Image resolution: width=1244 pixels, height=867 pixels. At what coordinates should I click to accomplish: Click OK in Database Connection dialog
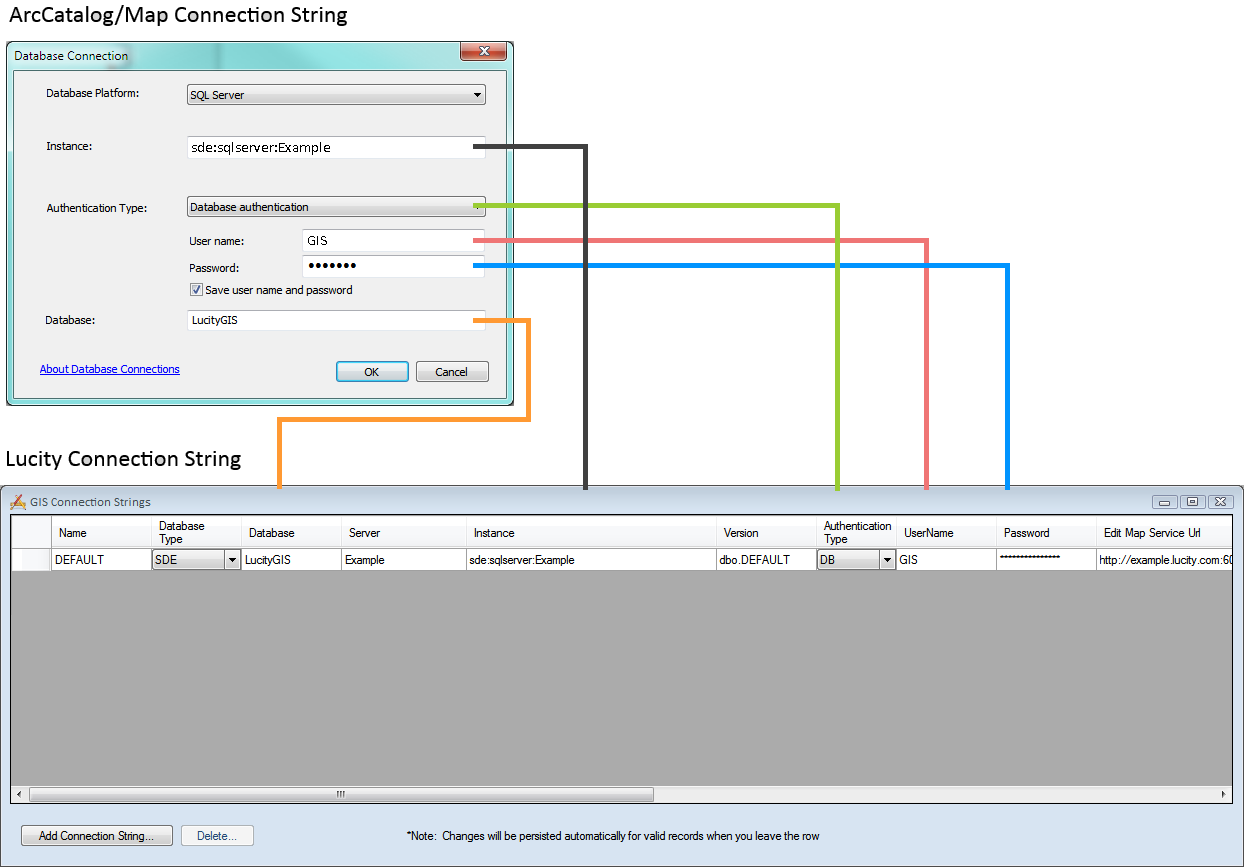click(x=372, y=372)
